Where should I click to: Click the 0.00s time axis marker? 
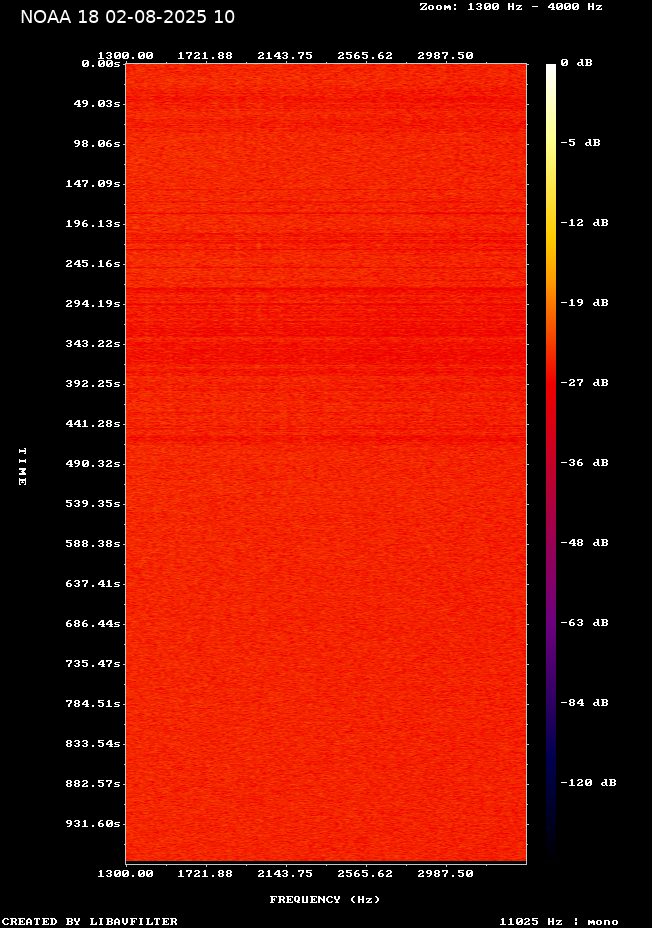click(101, 63)
